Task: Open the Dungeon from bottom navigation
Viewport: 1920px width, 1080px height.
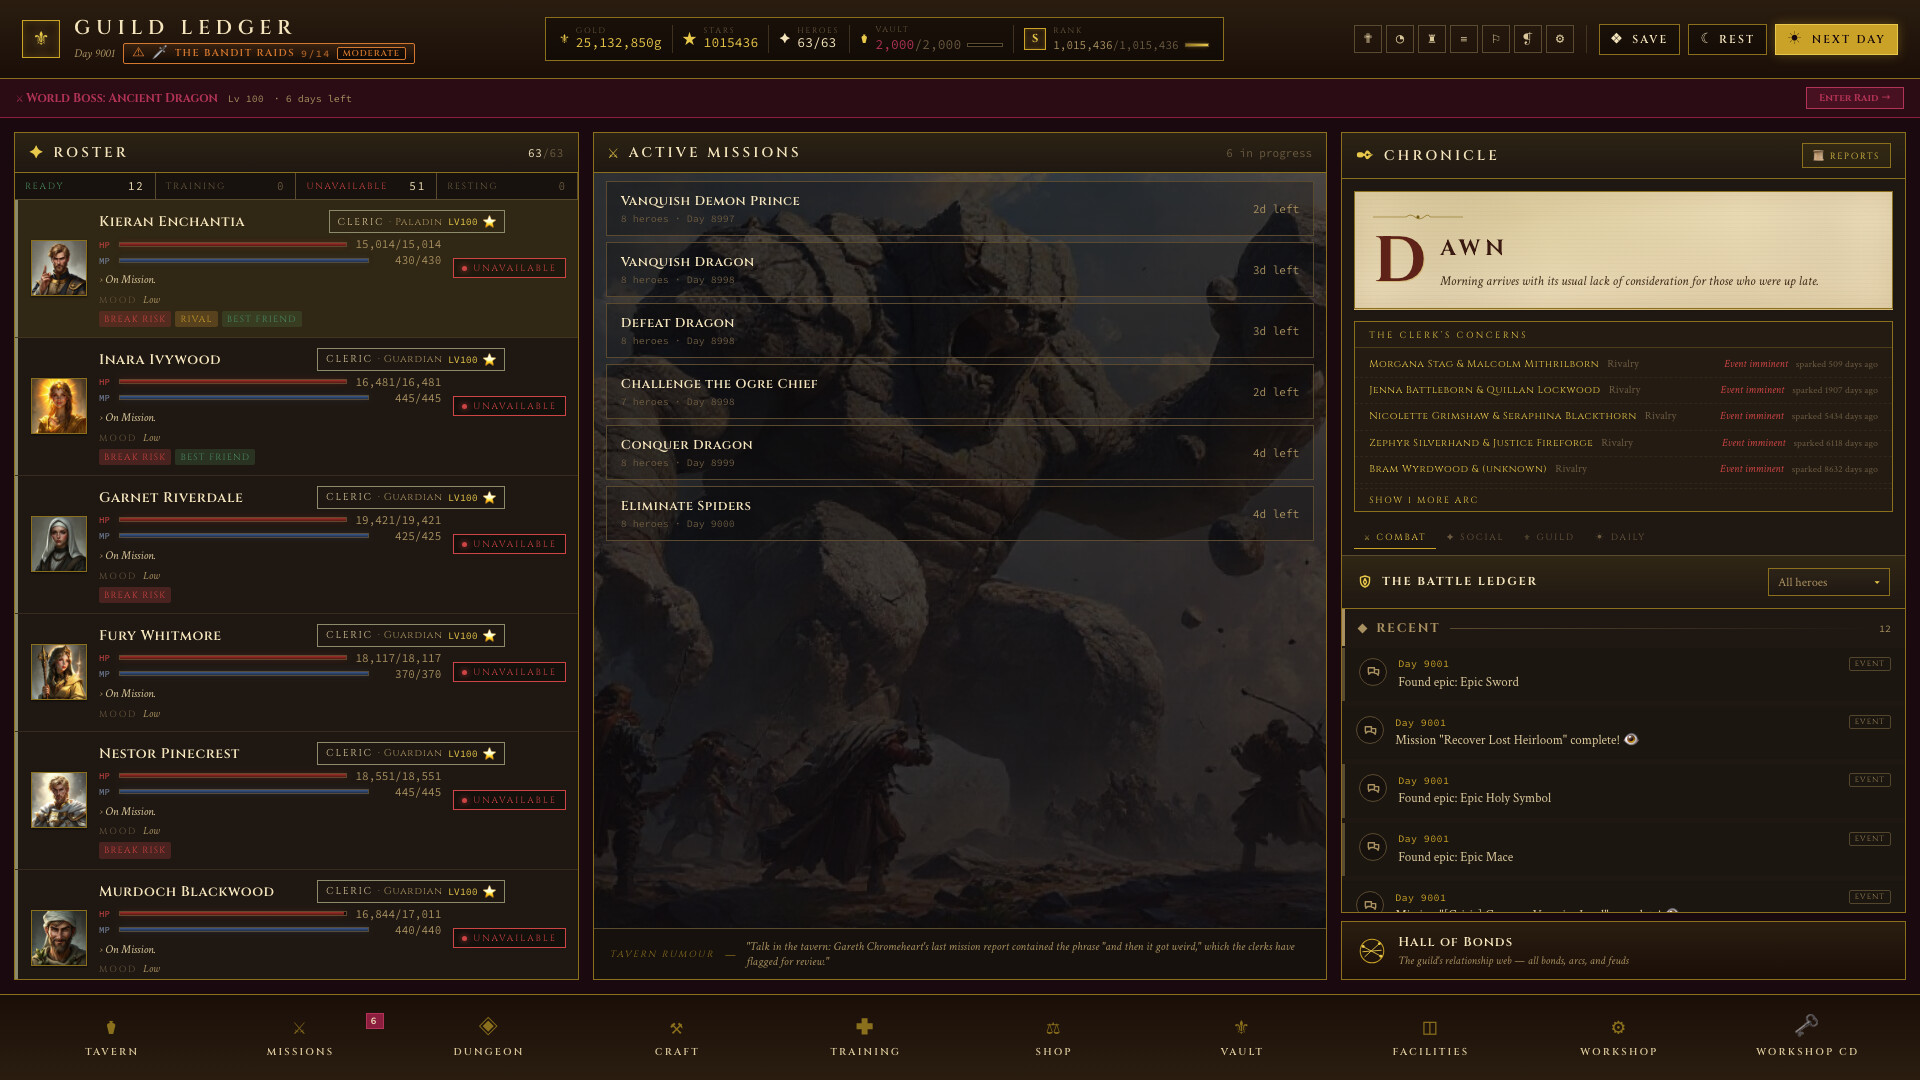Action: (x=488, y=1037)
